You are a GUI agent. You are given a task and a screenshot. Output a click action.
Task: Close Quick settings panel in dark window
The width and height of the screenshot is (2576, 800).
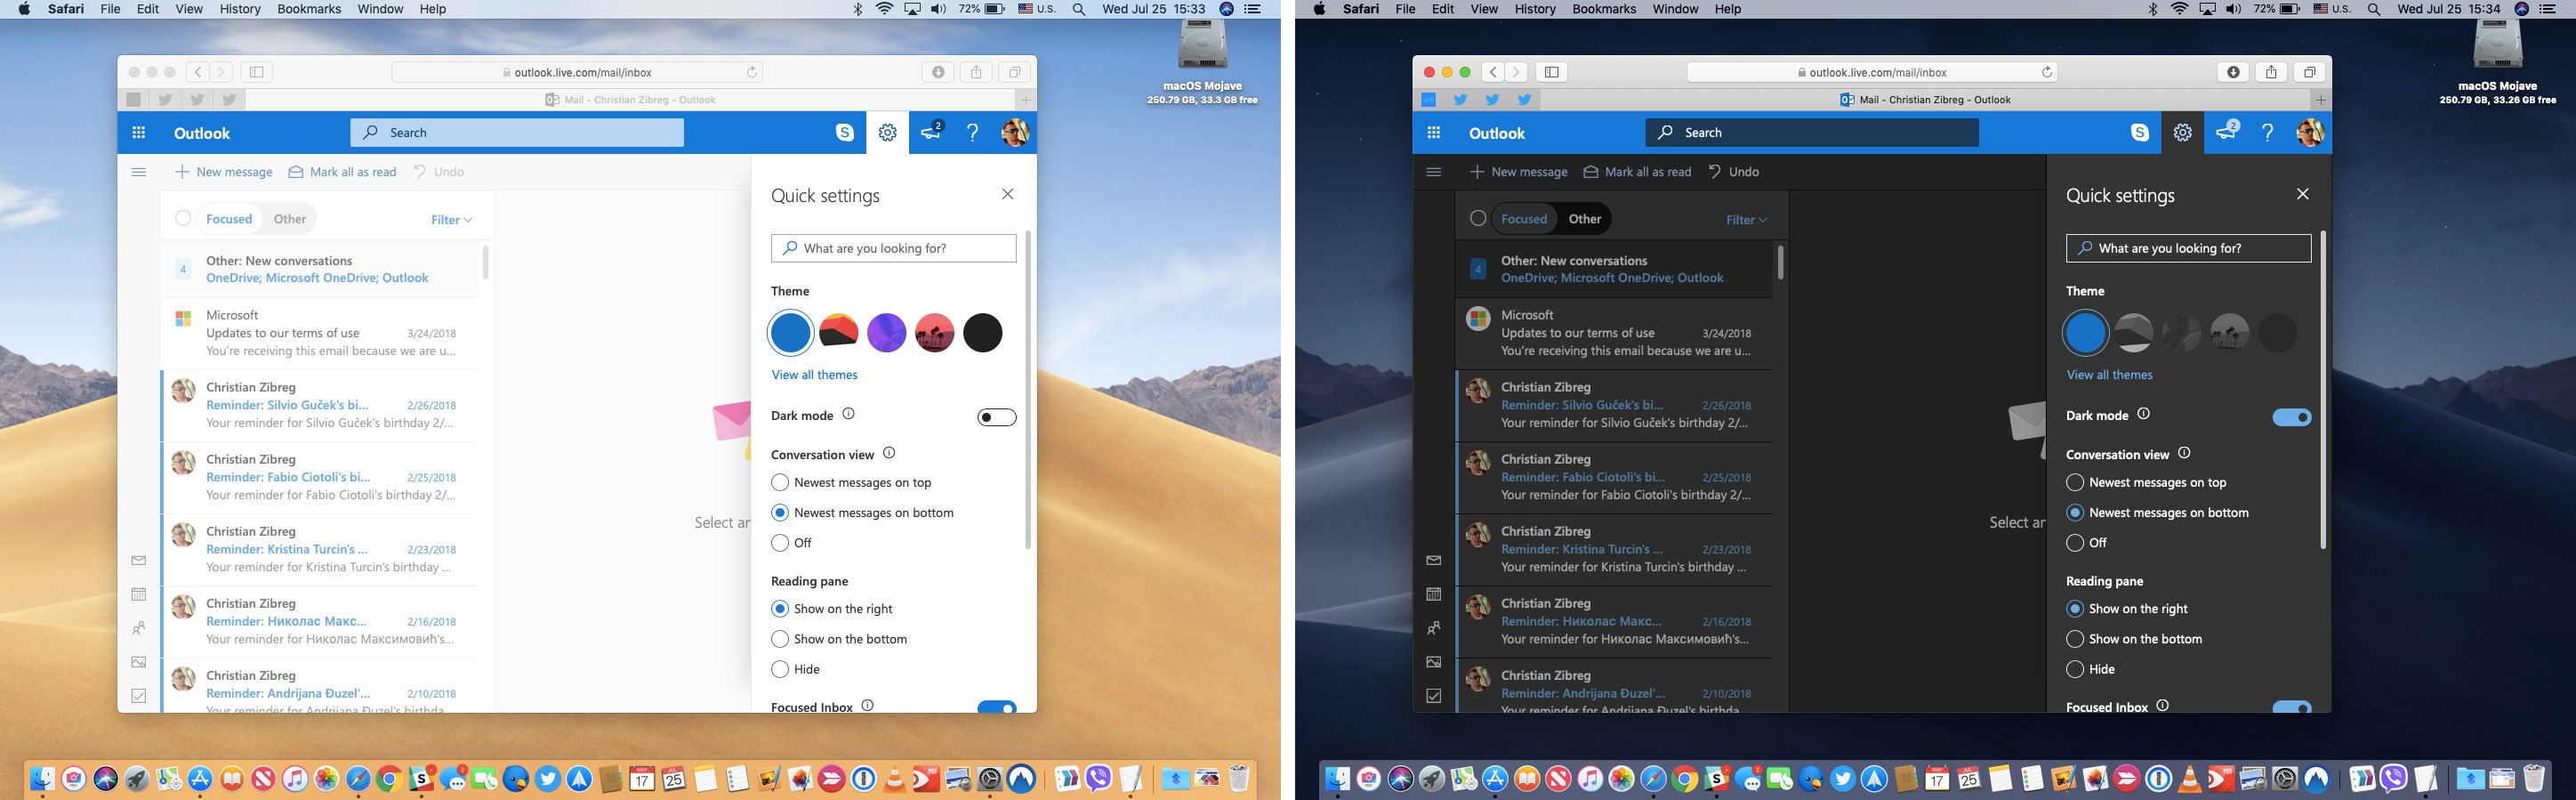point(2303,194)
